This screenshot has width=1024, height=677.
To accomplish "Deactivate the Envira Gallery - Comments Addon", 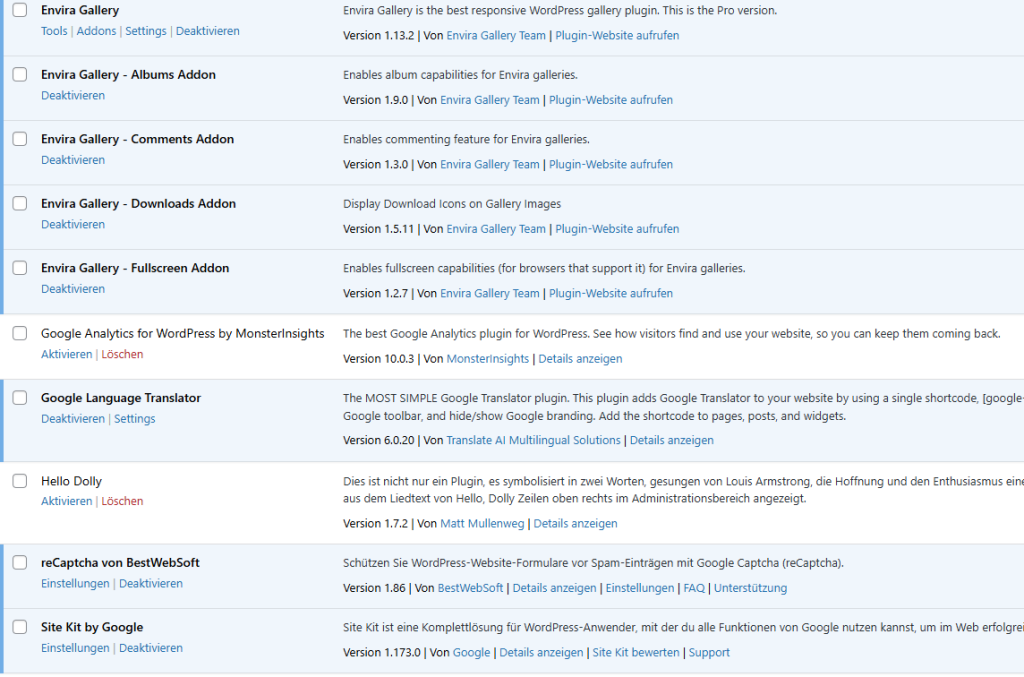I will click(73, 160).
